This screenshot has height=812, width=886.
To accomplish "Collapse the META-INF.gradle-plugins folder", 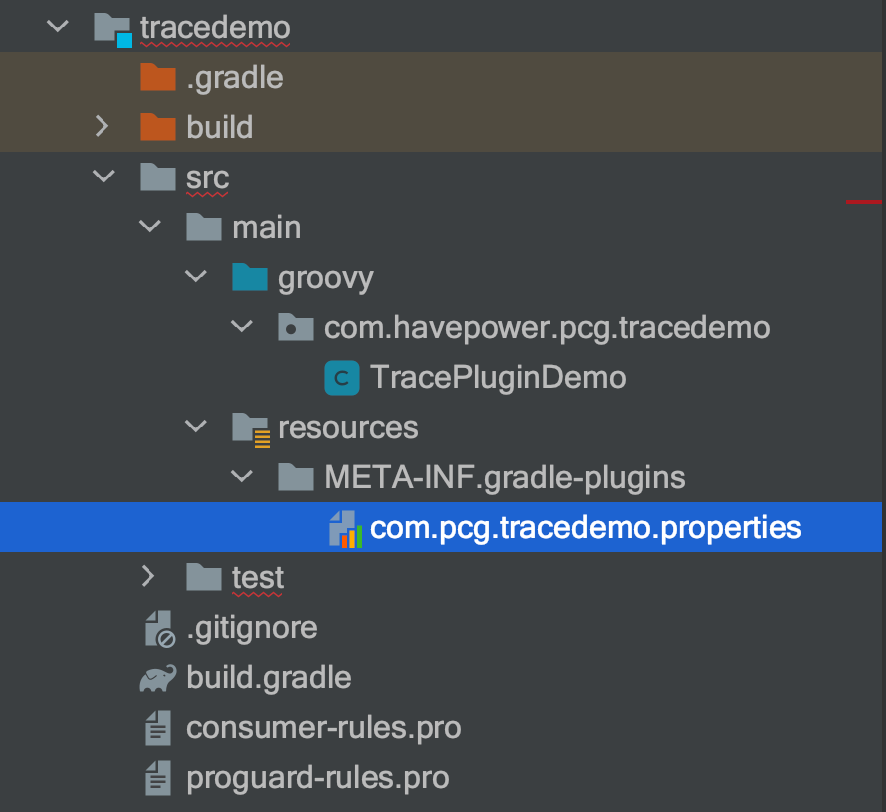I will tap(241, 477).
